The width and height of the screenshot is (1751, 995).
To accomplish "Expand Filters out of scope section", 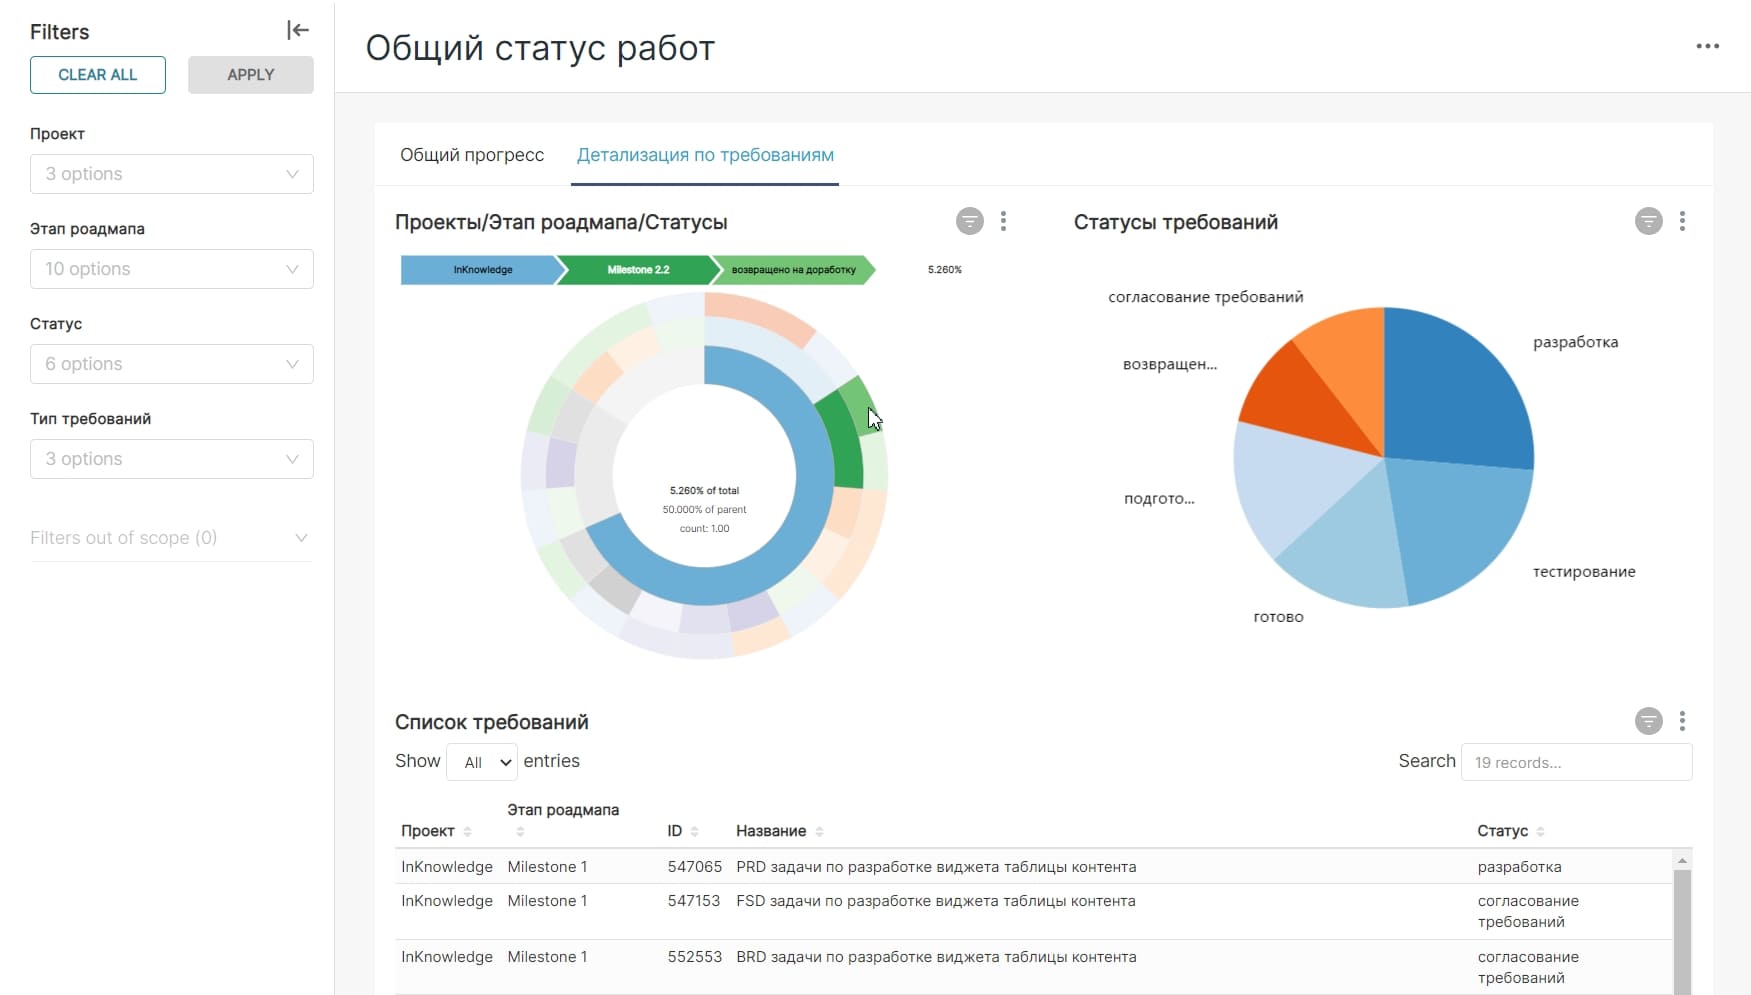I will [170, 538].
